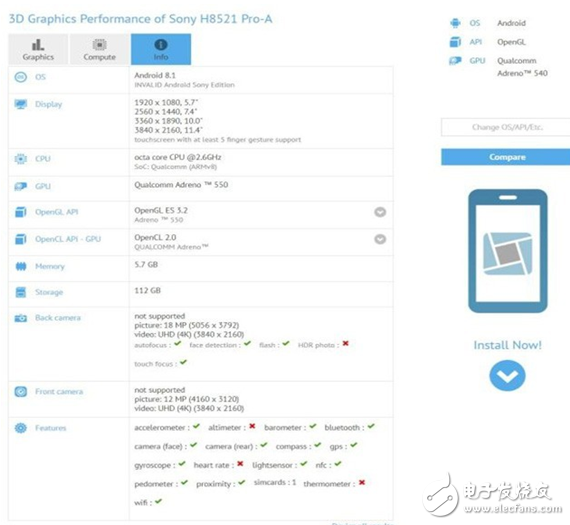Click the Compare button
This screenshot has width=570, height=525.
pos(506,157)
